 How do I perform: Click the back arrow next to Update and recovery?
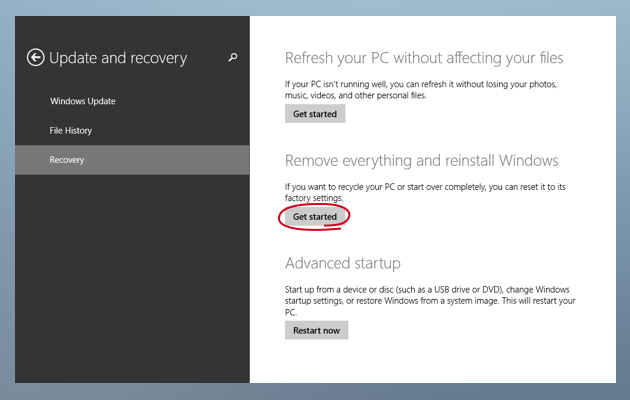35,57
